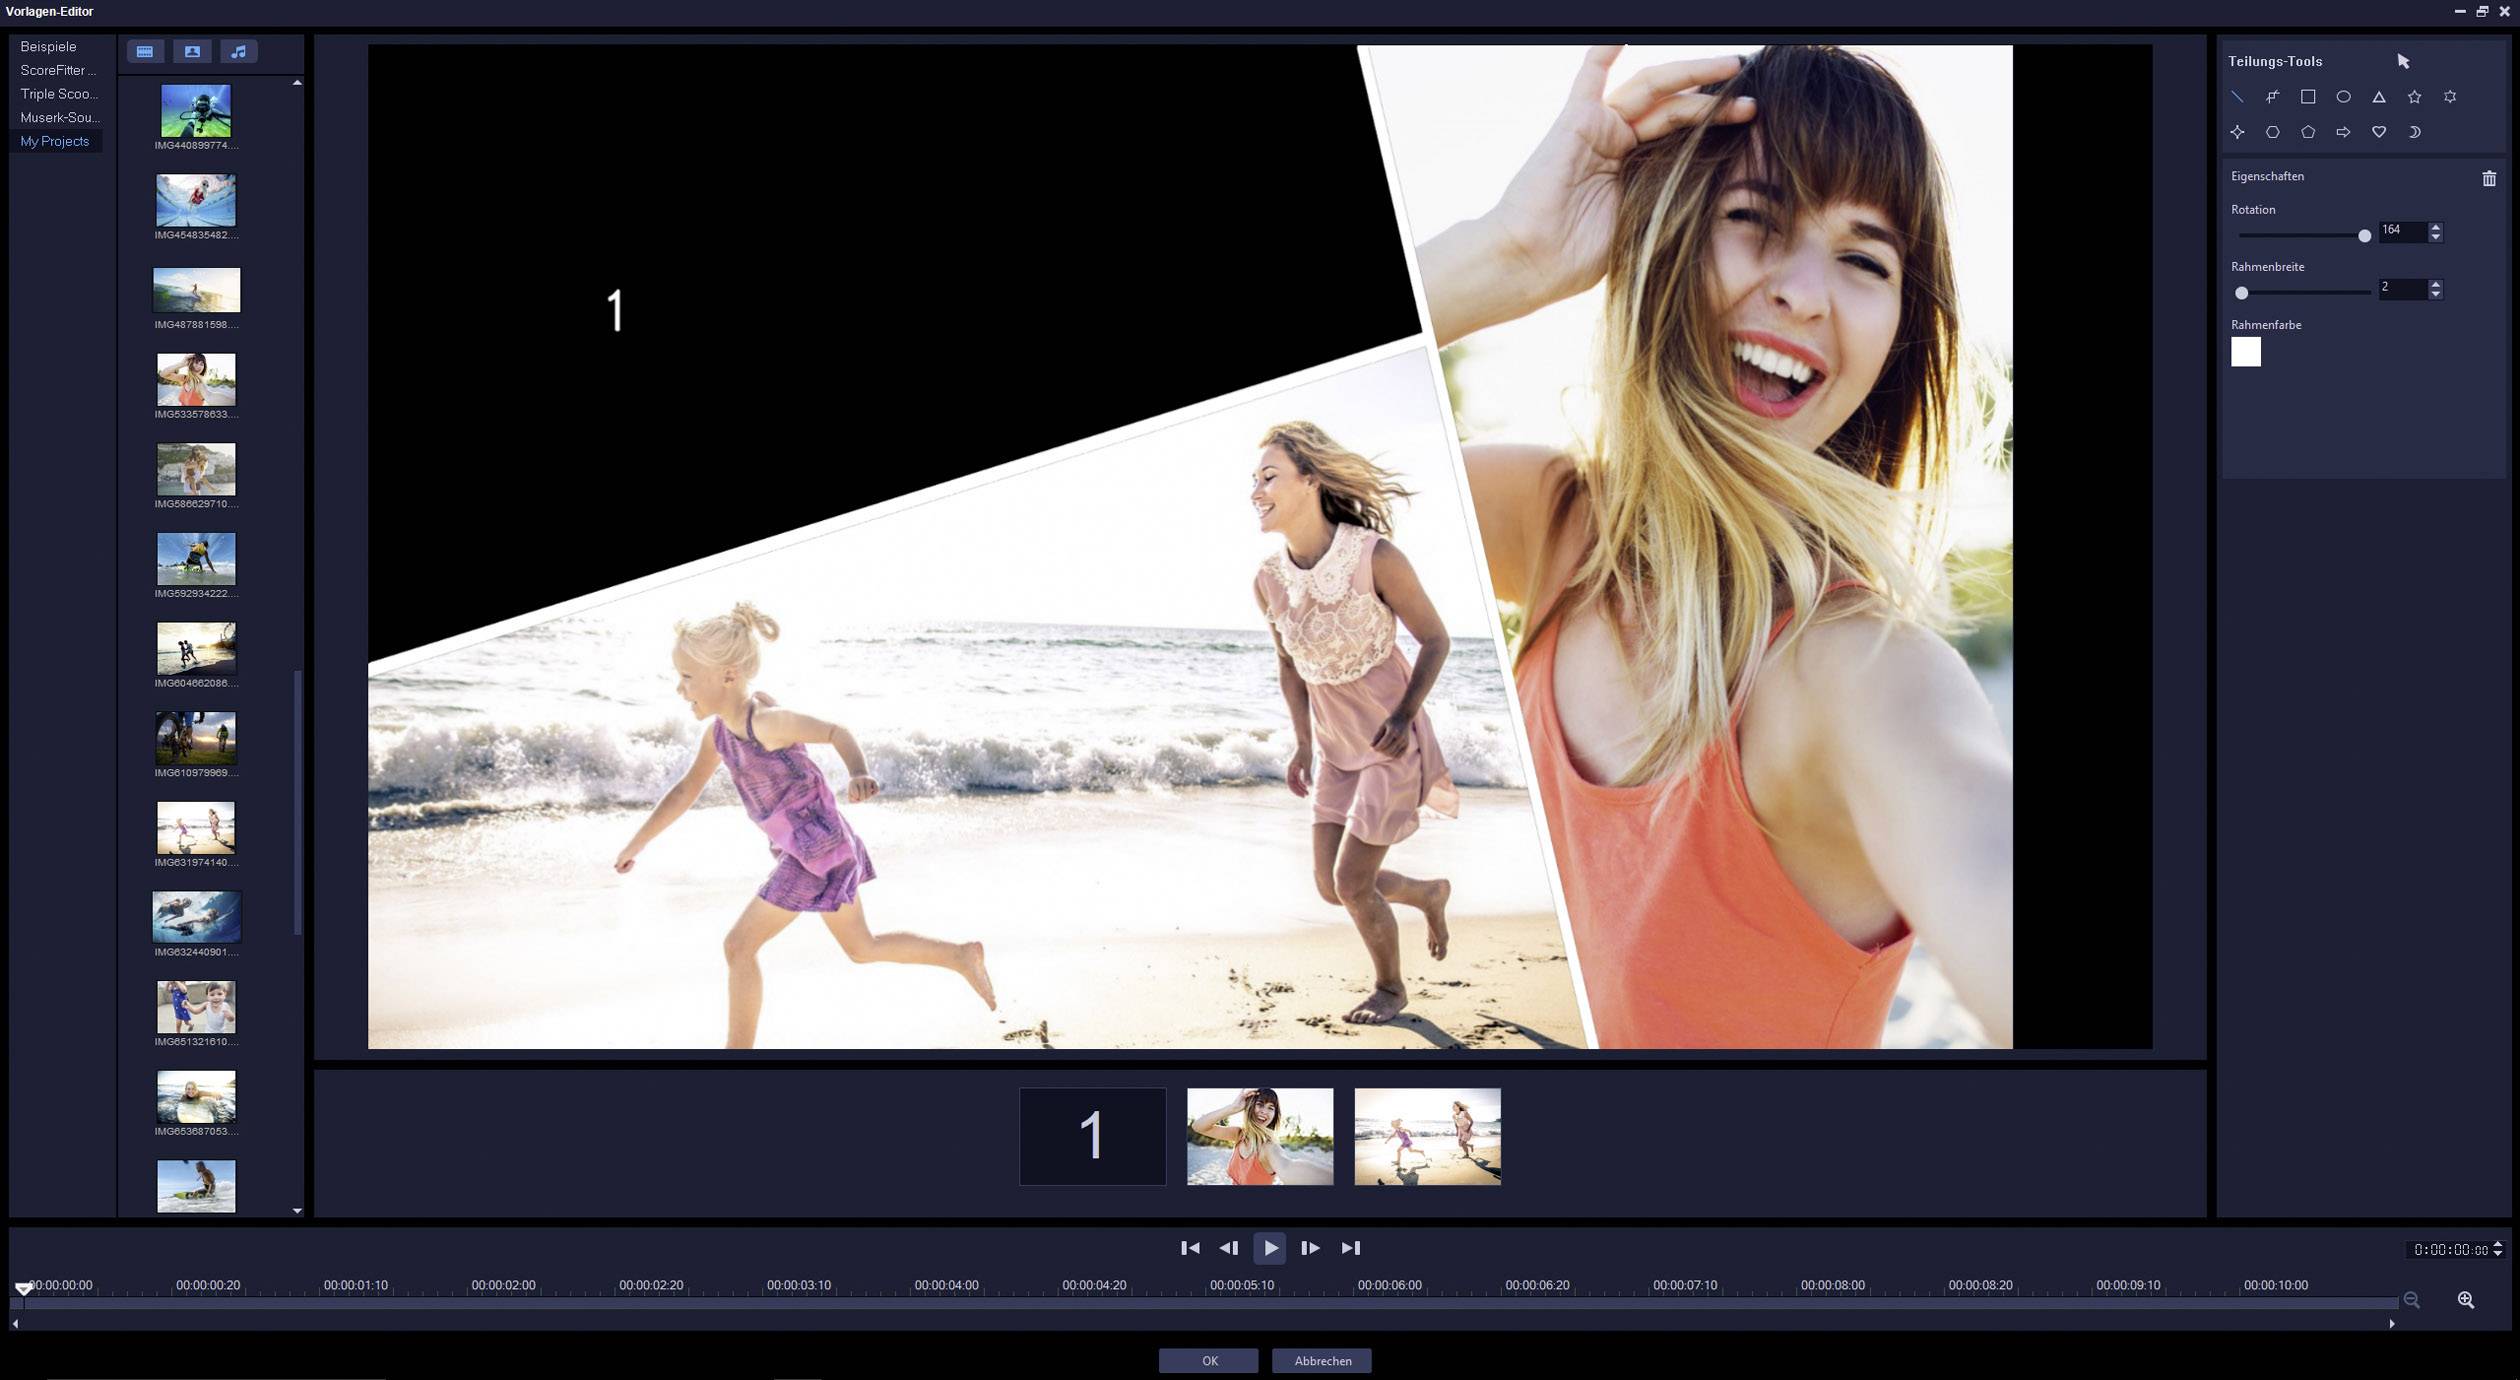The width and height of the screenshot is (2520, 1380).
Task: Click the Abbrechen button
Action: tap(1322, 1360)
